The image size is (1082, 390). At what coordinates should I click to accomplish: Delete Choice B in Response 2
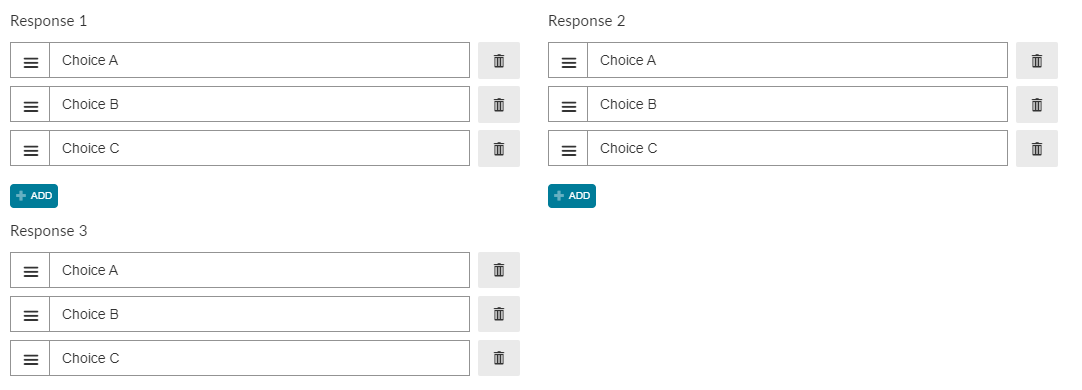[1036, 105]
